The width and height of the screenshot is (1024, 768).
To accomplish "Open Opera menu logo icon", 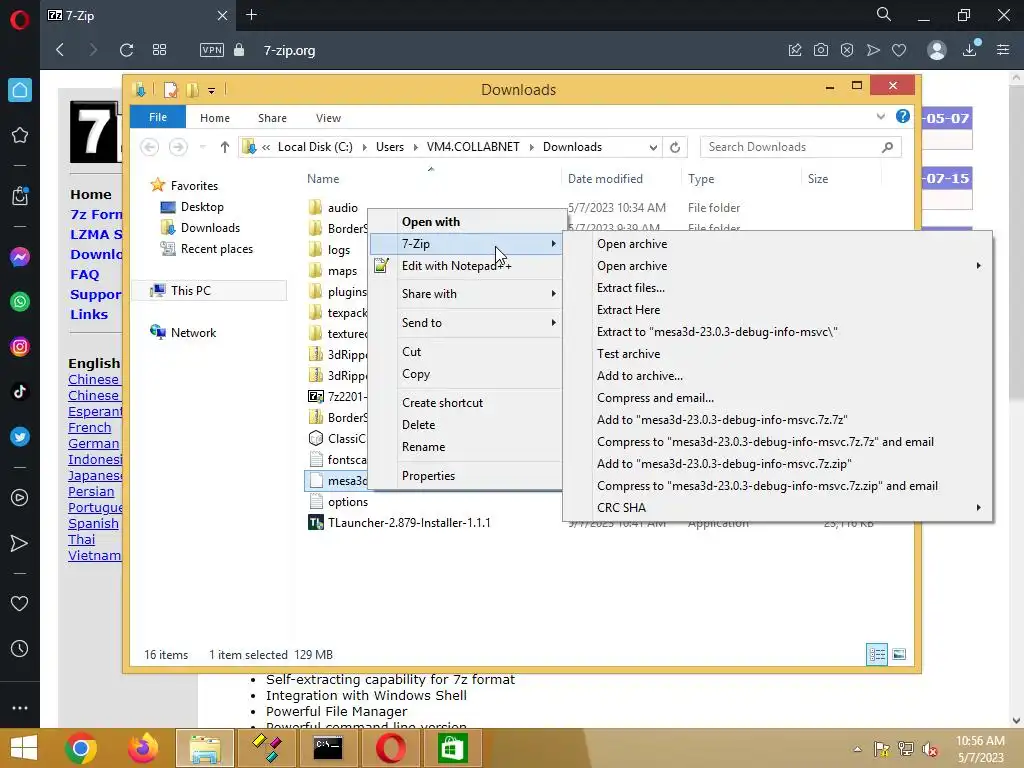I will pos(20,20).
